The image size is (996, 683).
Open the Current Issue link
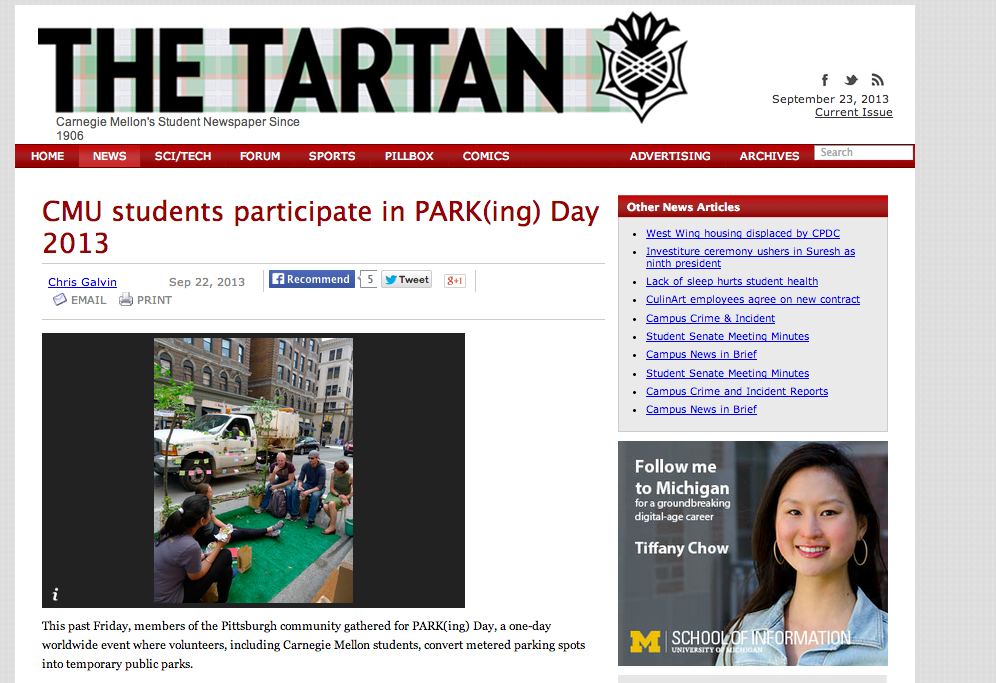click(x=854, y=112)
